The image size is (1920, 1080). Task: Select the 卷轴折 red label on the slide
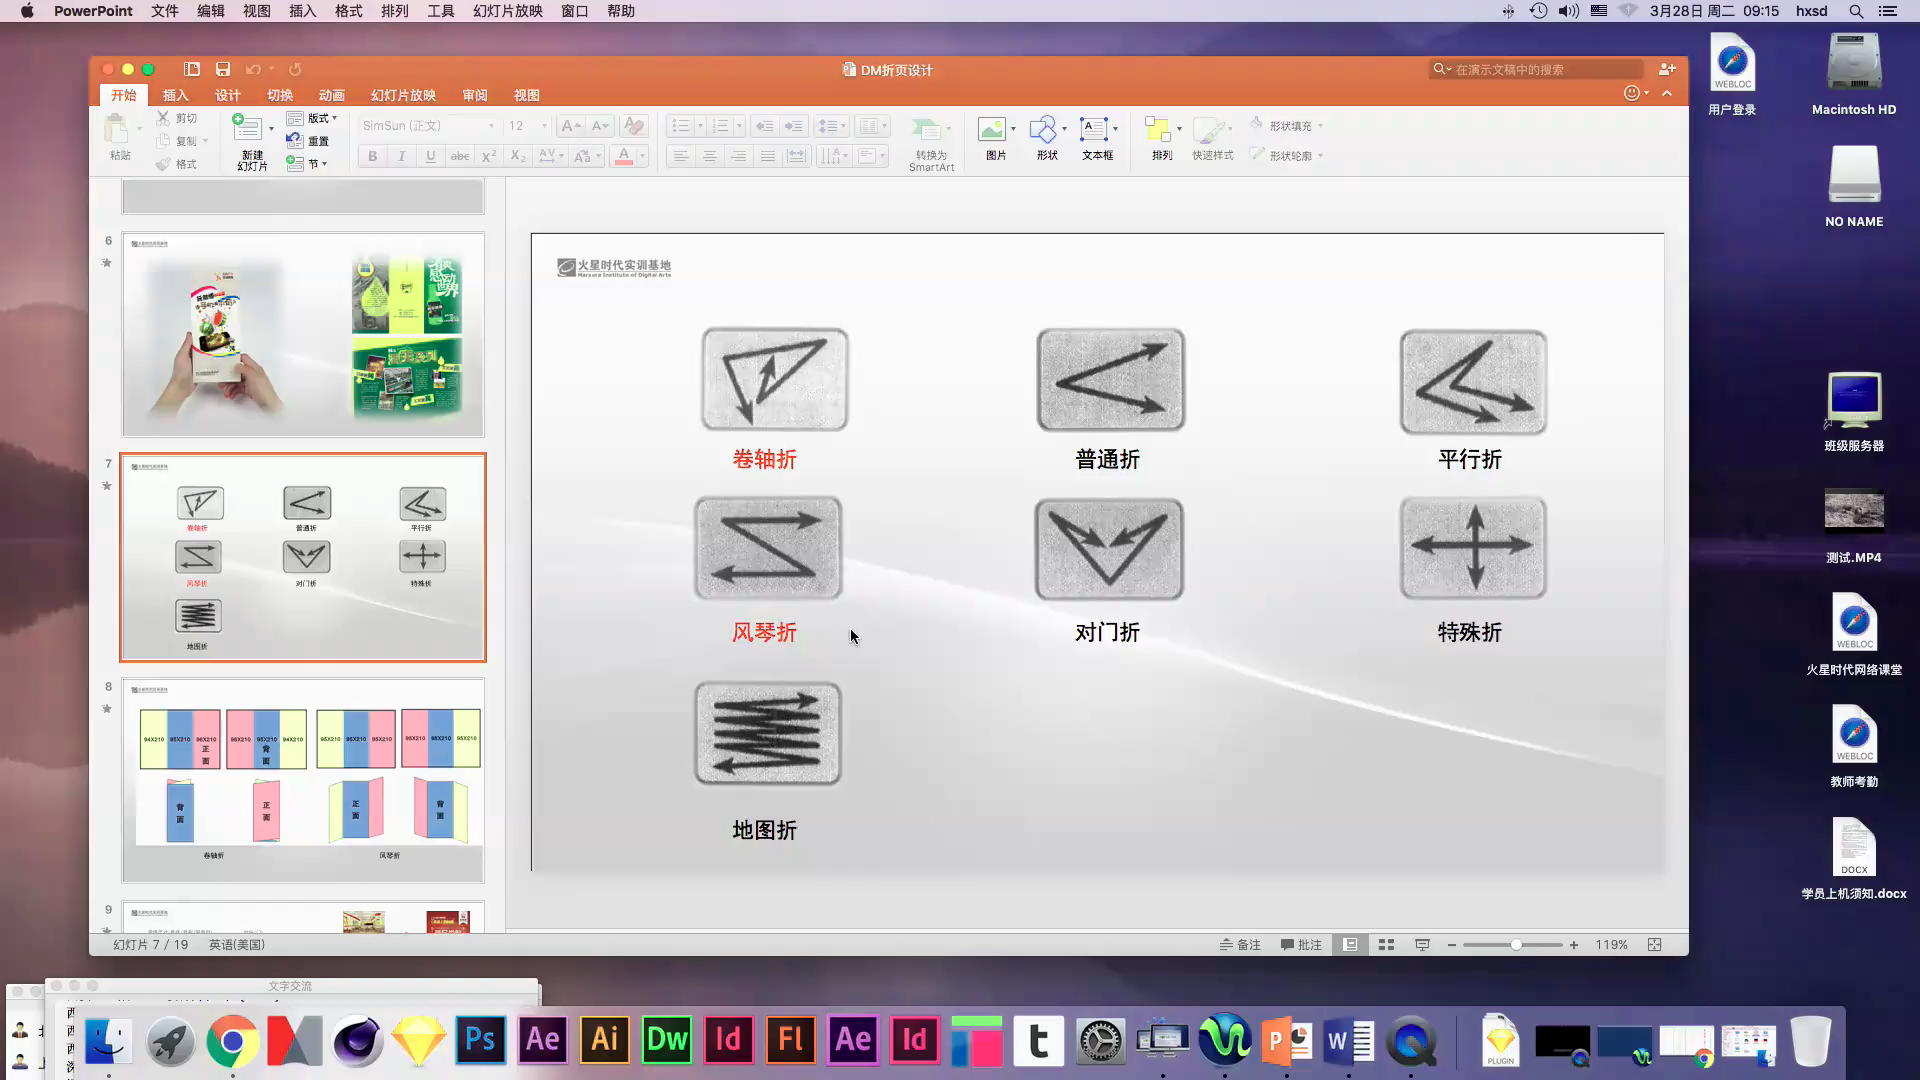coord(764,459)
